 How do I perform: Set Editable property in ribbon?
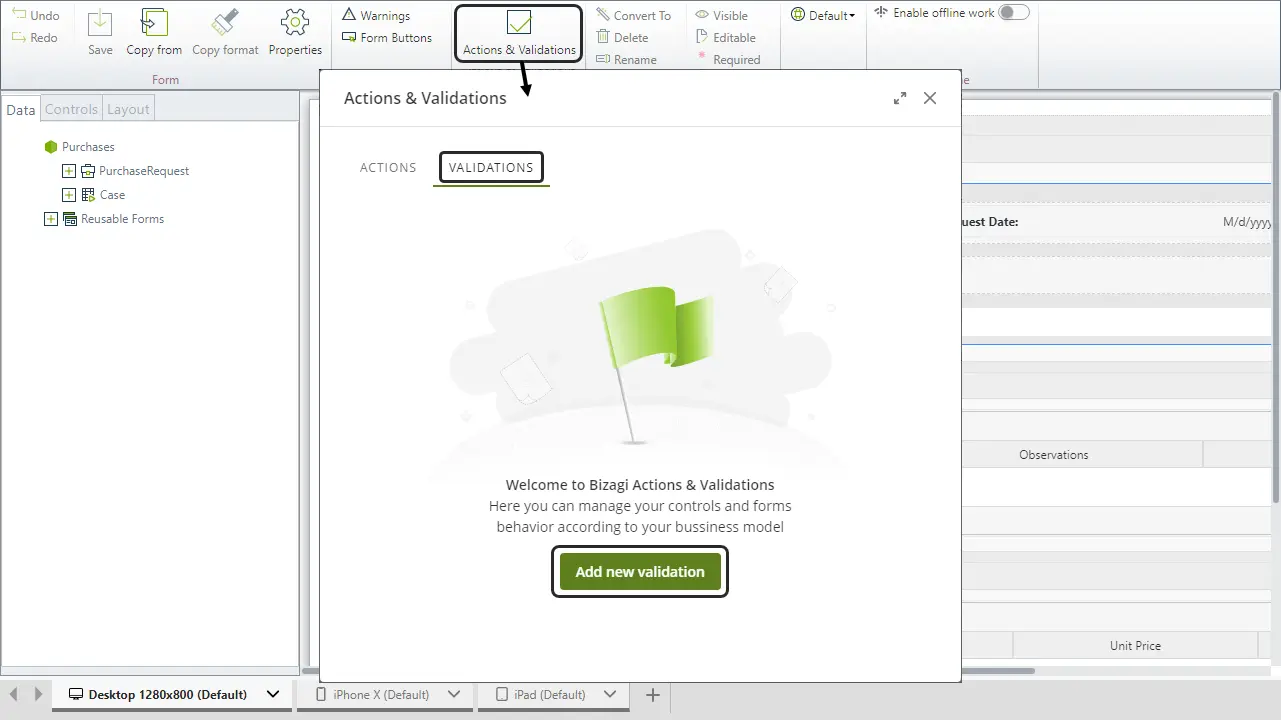pyautogui.click(x=726, y=37)
